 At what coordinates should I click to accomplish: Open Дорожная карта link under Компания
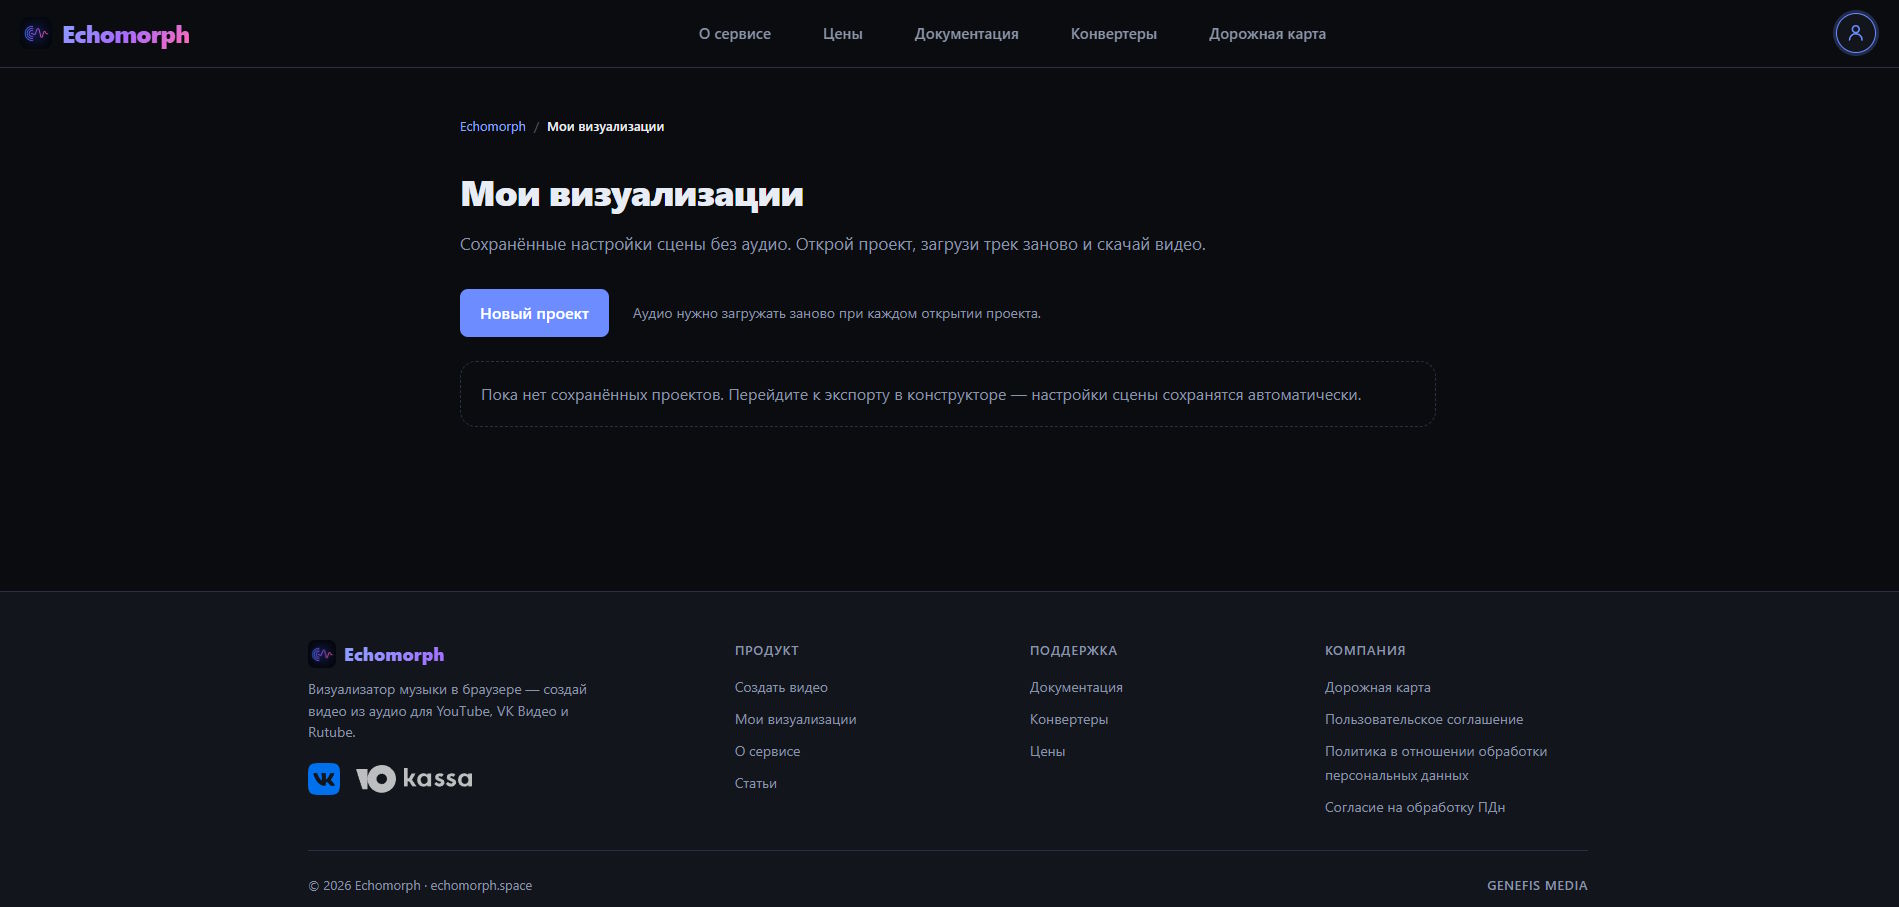pyautogui.click(x=1377, y=687)
